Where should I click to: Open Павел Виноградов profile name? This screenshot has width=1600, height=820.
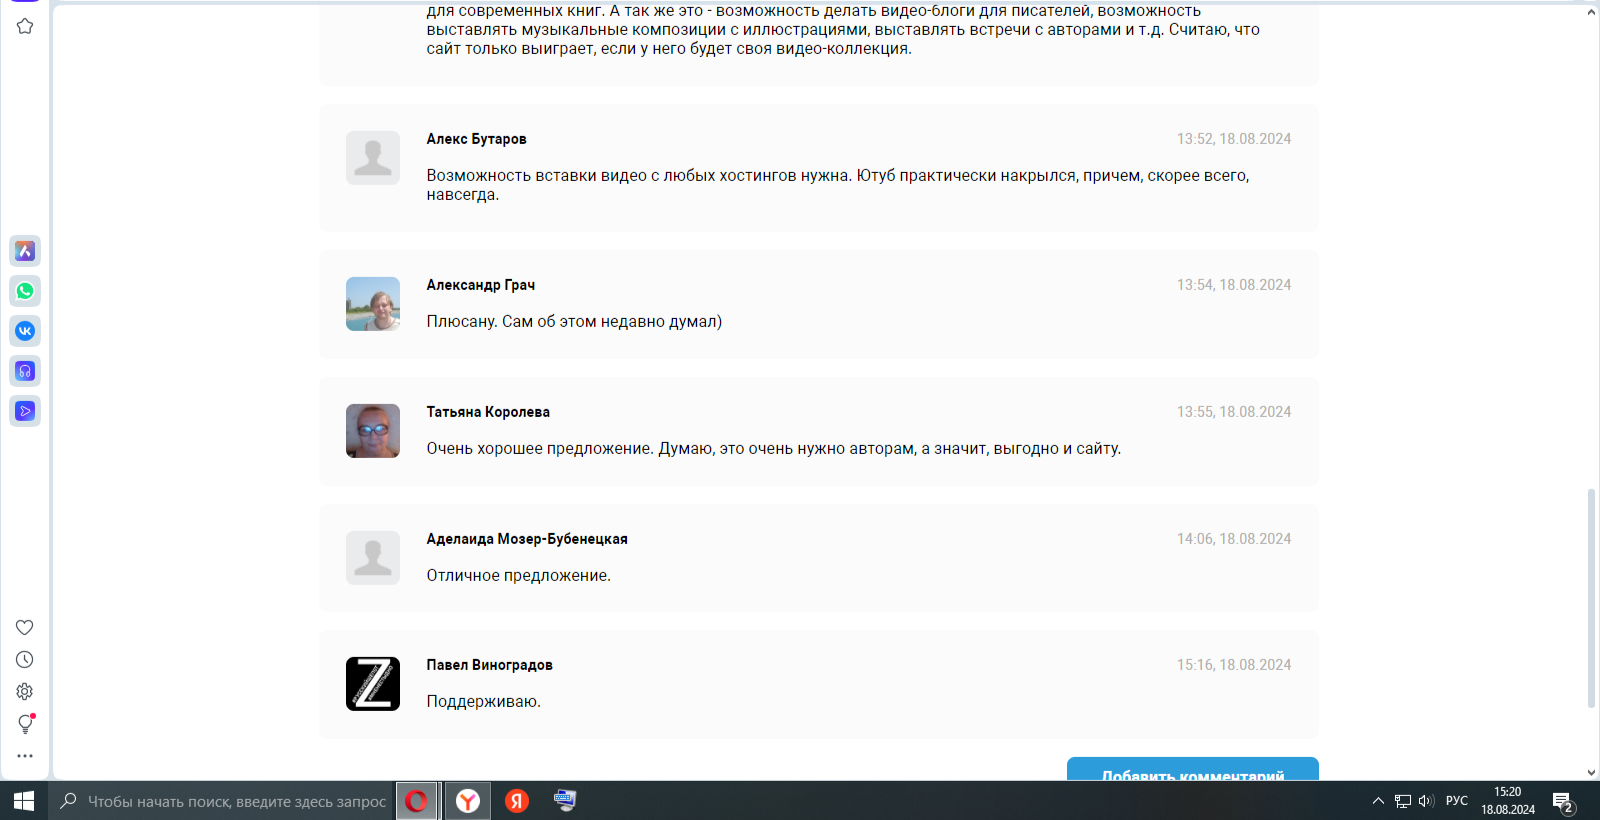coord(489,665)
